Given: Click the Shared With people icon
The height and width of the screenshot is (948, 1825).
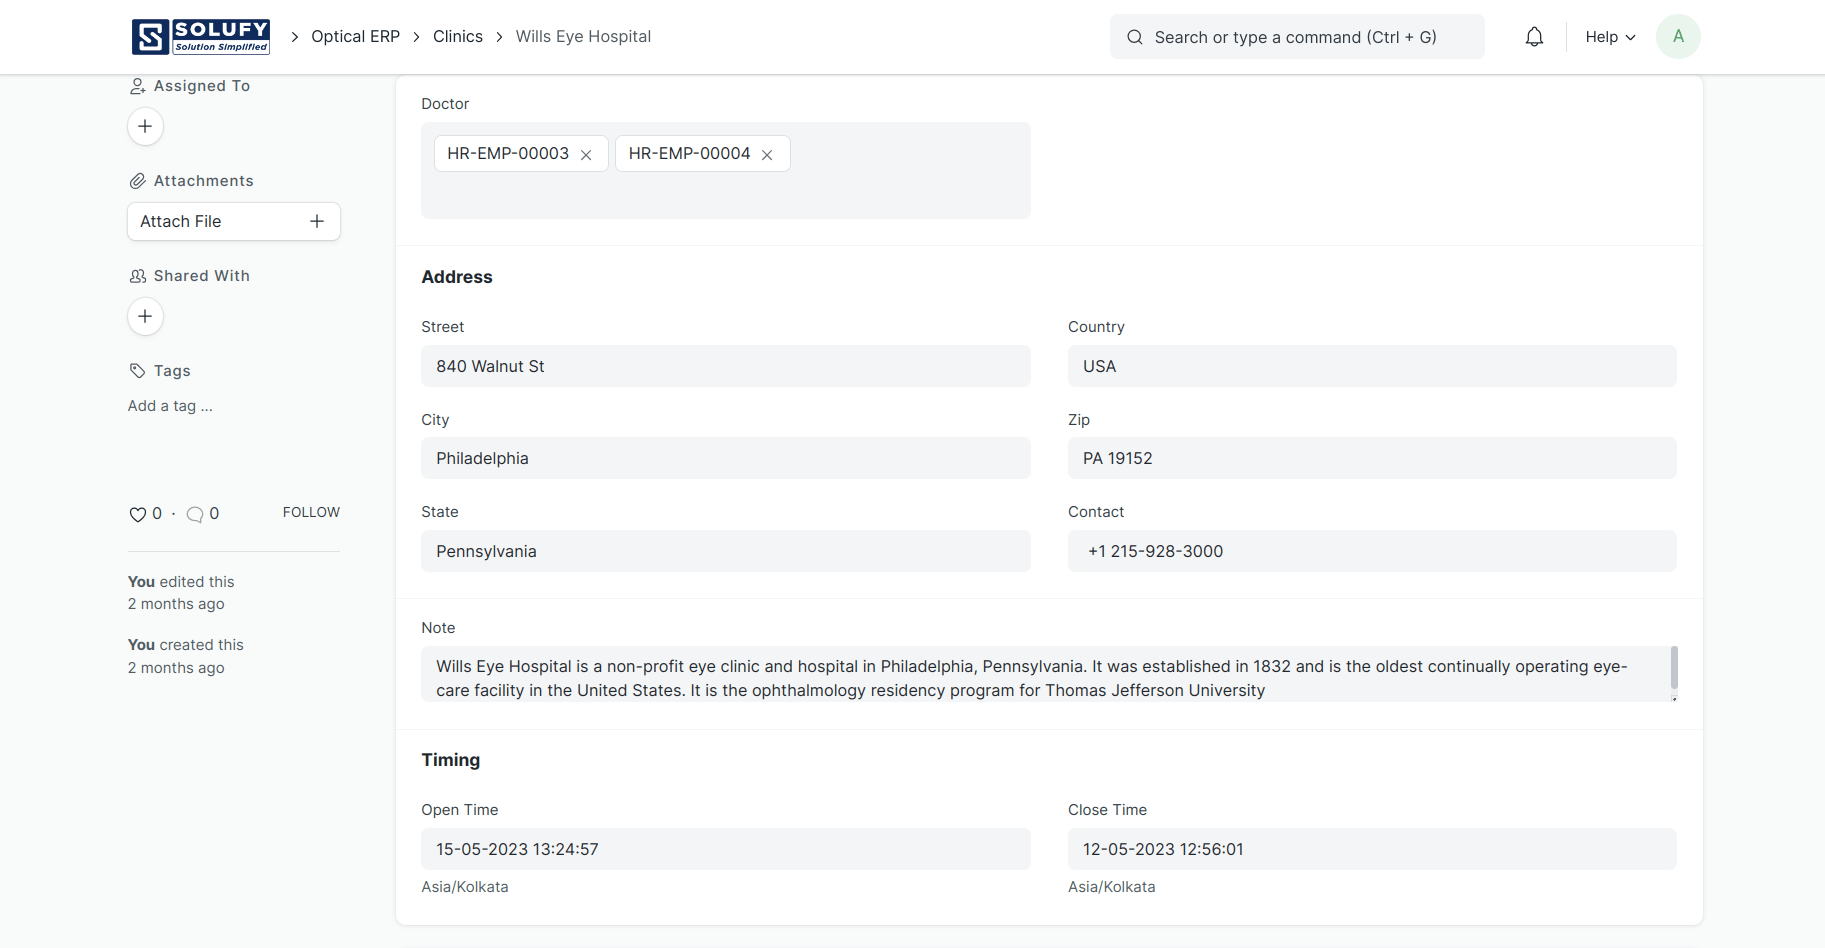Looking at the screenshot, I should [137, 276].
